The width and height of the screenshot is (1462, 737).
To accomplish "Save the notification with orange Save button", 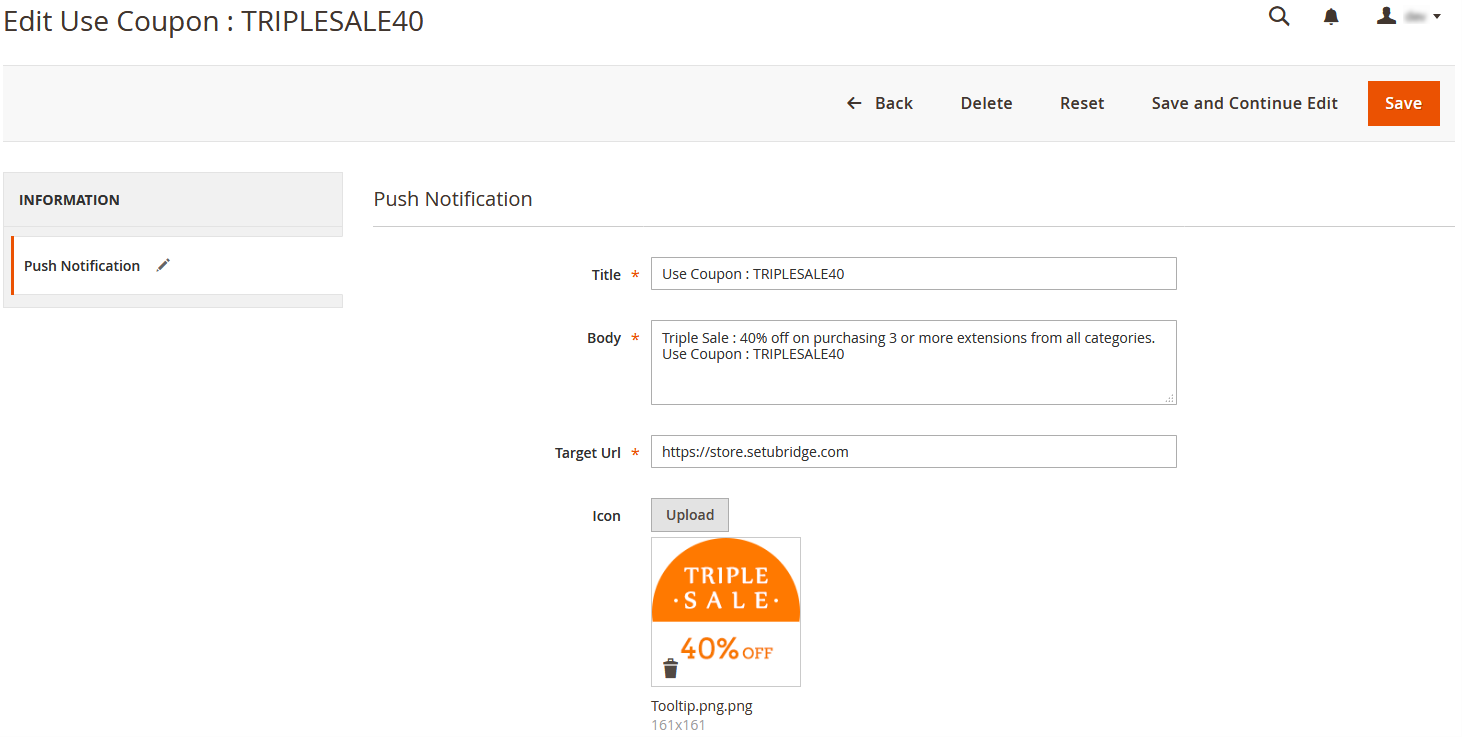I will click(x=1403, y=103).
